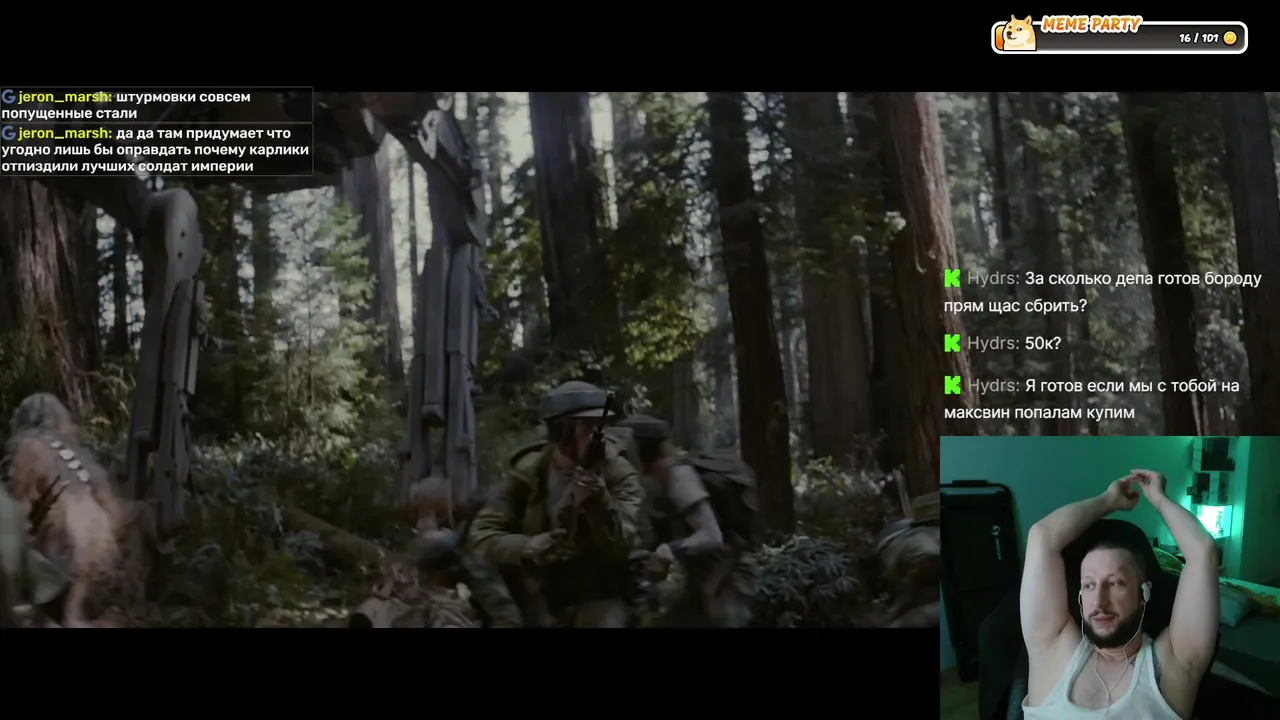Viewport: 1280px width, 720px height.
Task: Select the message 'штурмовки совсем попущенные стали'
Action: point(126,105)
